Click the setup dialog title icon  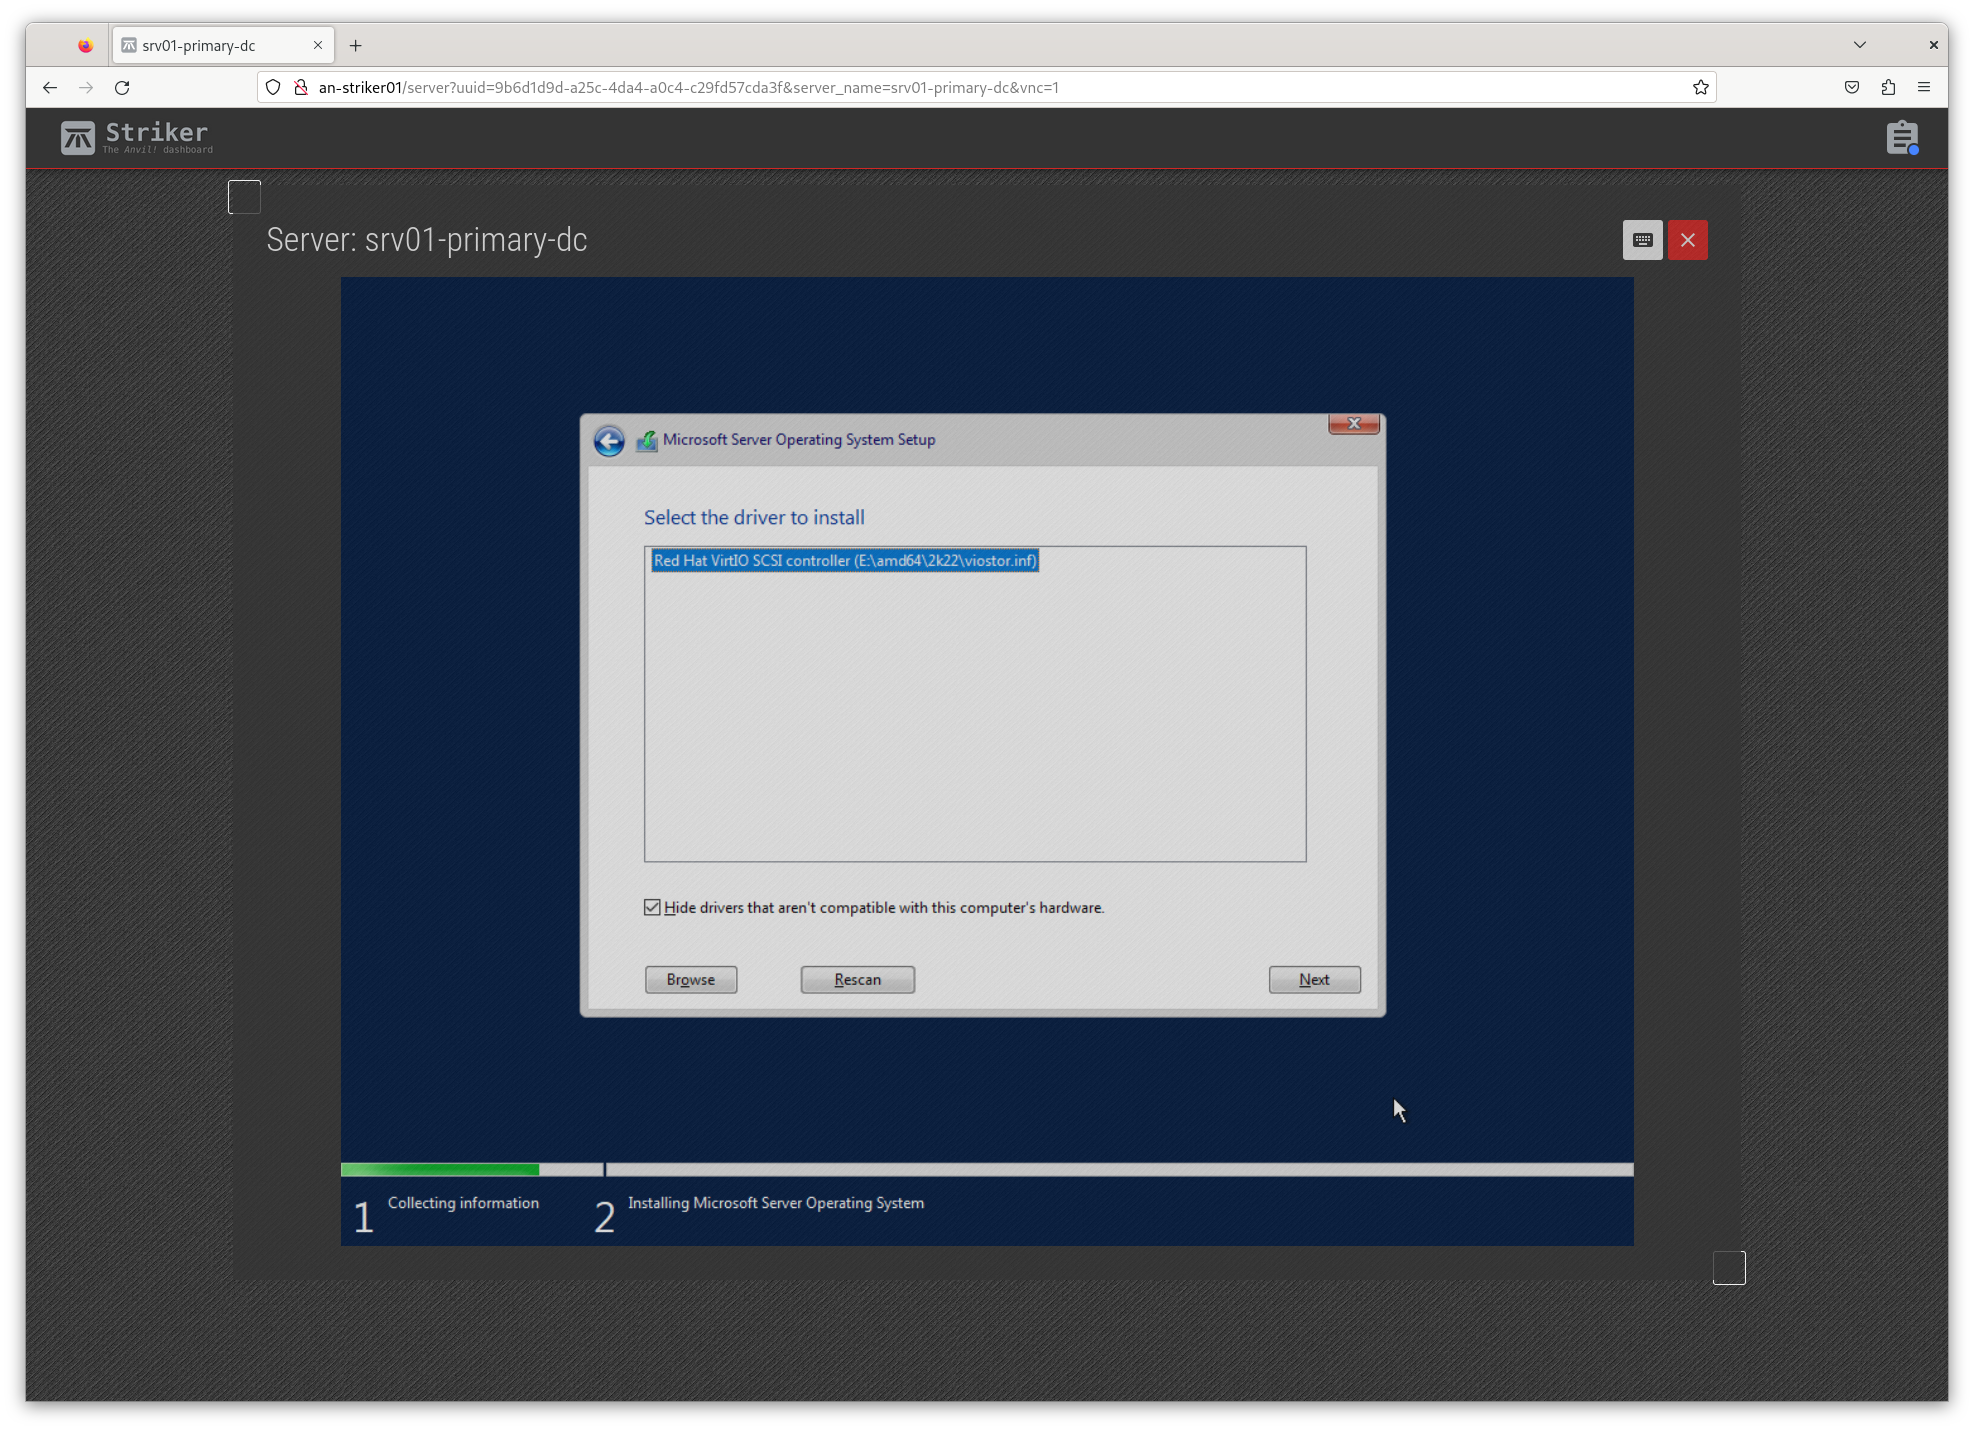[x=647, y=441]
